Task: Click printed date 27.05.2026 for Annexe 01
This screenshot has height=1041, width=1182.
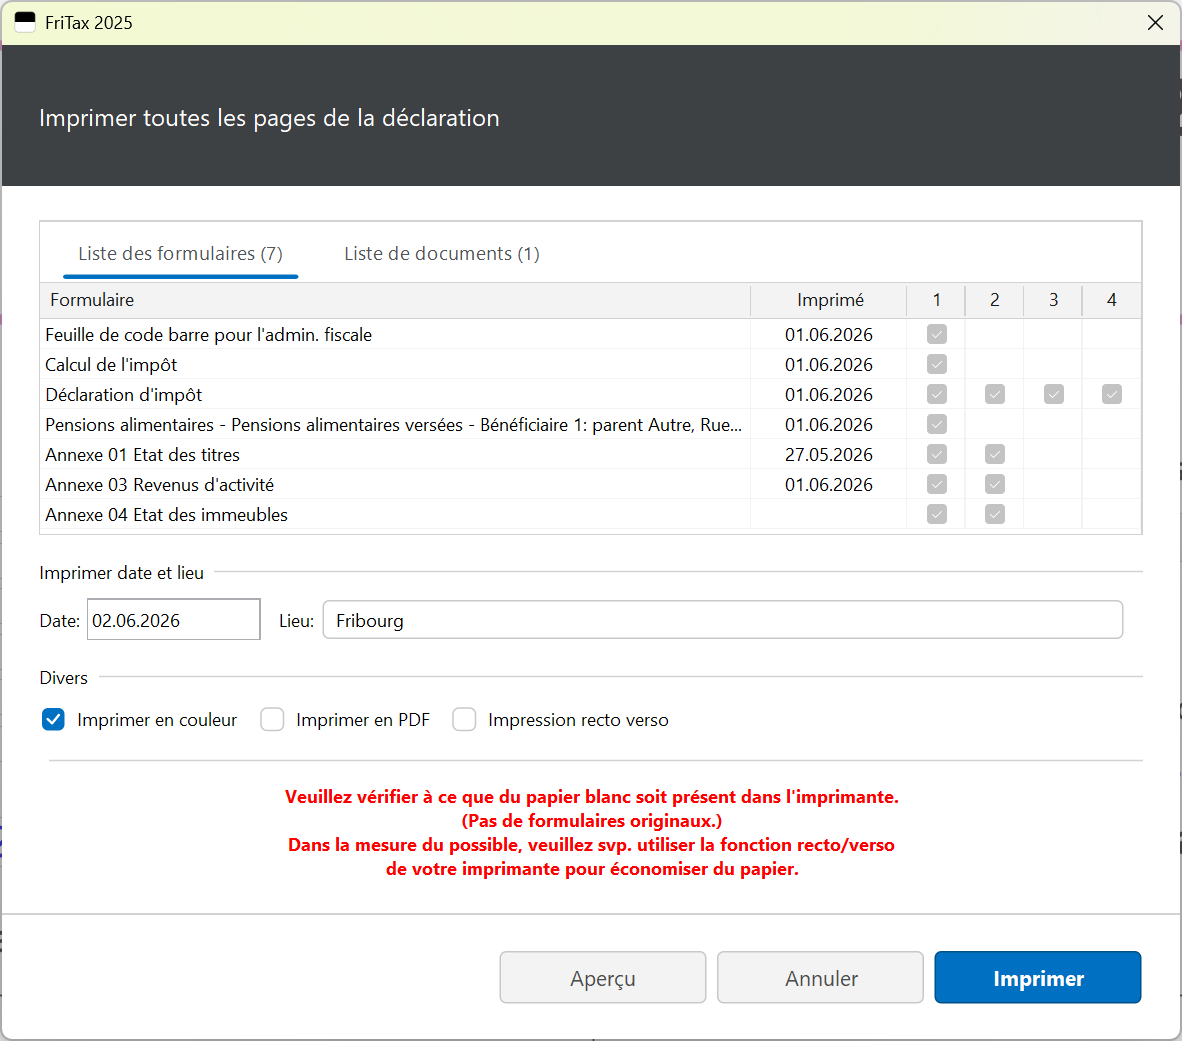Action: point(828,455)
